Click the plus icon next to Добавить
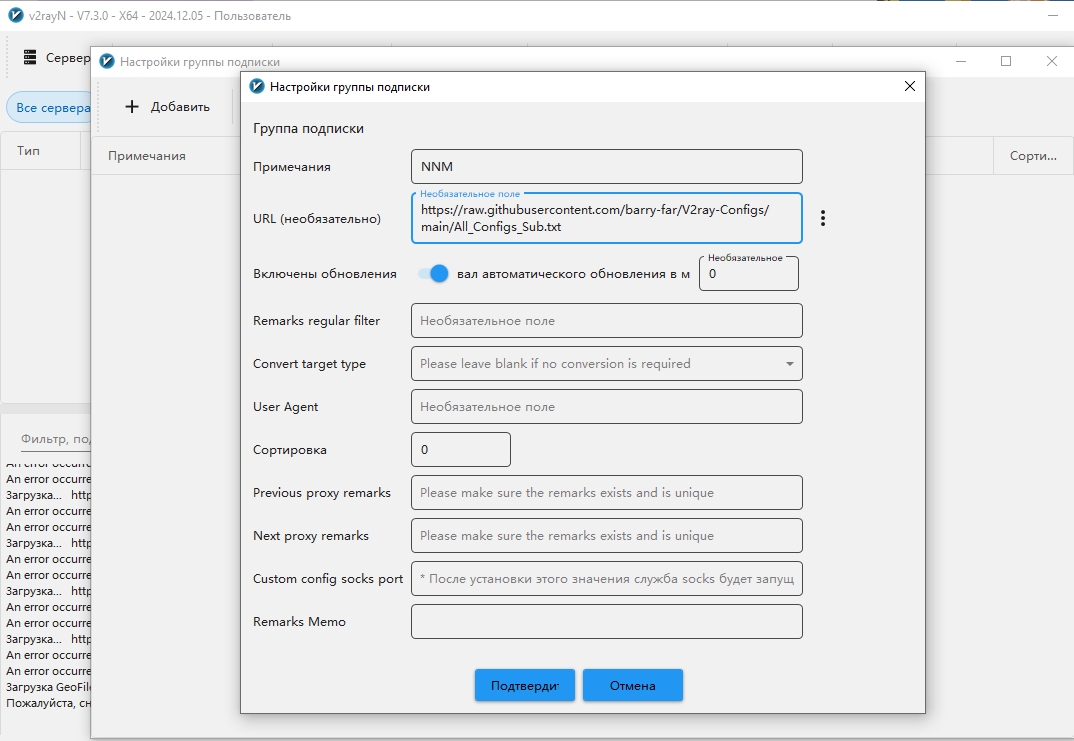Screen dimensions: 1074x741 pos(132,107)
